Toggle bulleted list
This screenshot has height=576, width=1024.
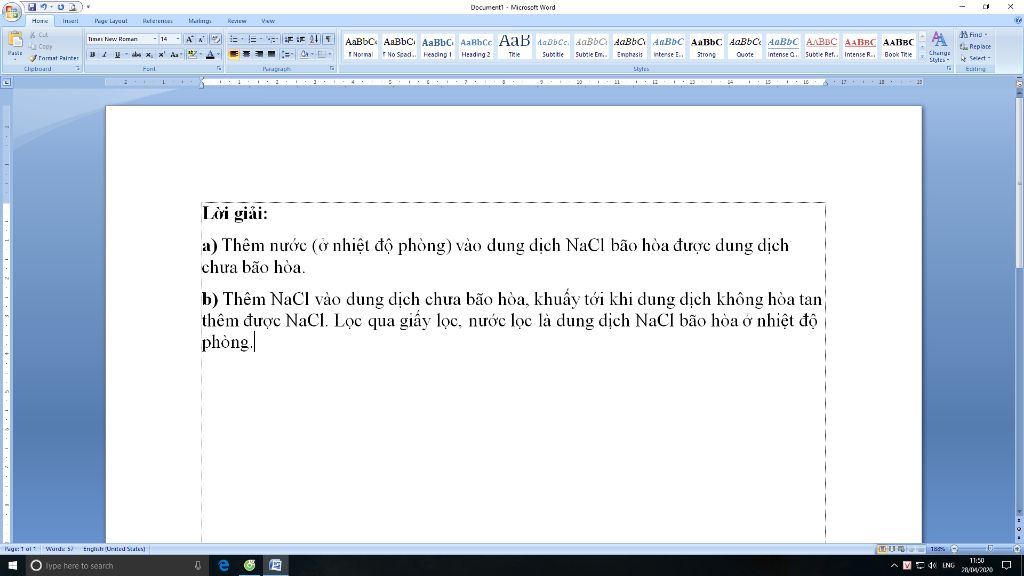click(233, 39)
